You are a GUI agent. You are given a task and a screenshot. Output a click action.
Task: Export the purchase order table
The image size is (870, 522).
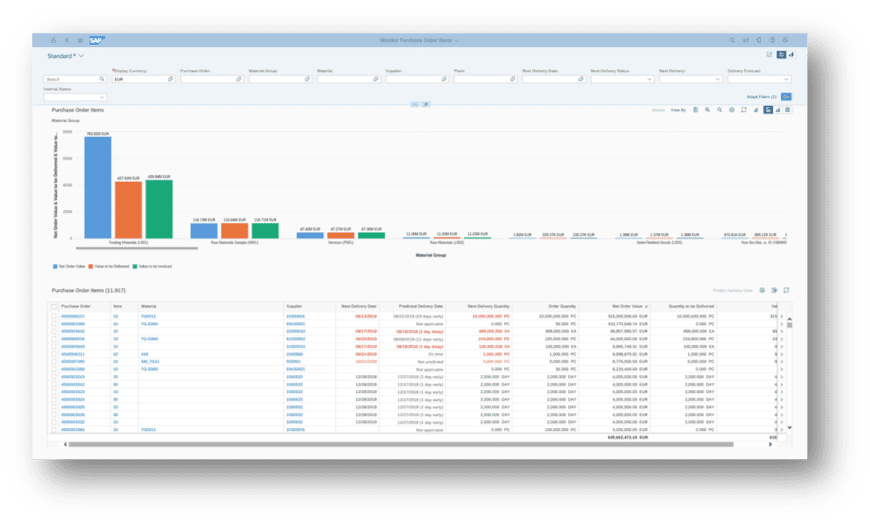[x=774, y=290]
